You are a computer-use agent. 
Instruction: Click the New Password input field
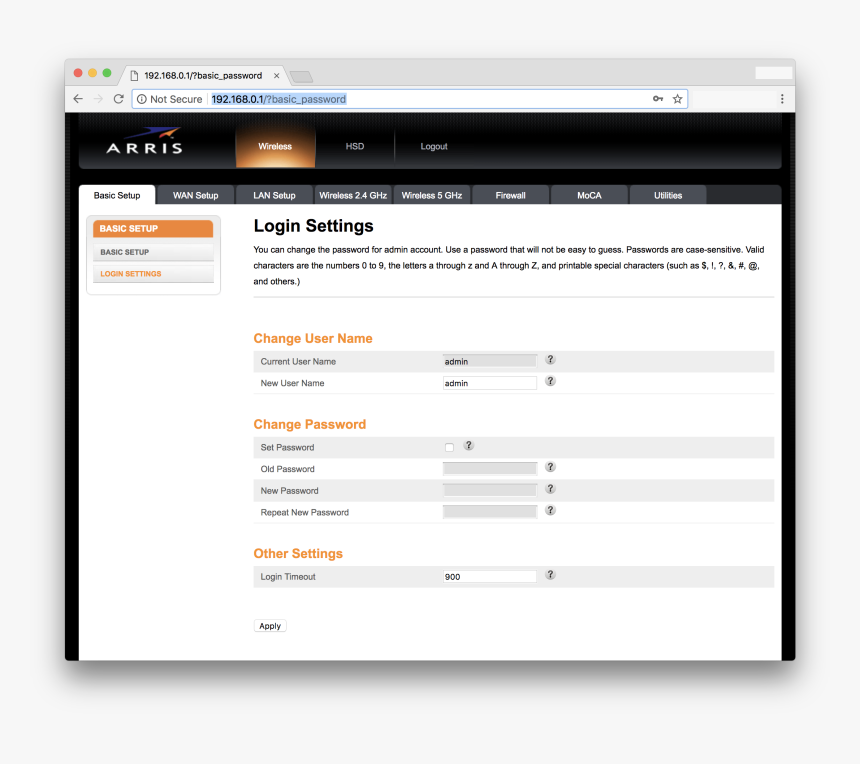[490, 490]
